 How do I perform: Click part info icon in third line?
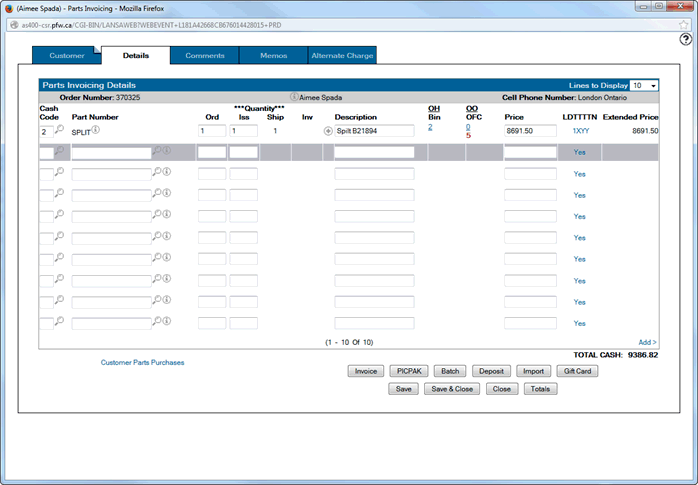point(166,171)
